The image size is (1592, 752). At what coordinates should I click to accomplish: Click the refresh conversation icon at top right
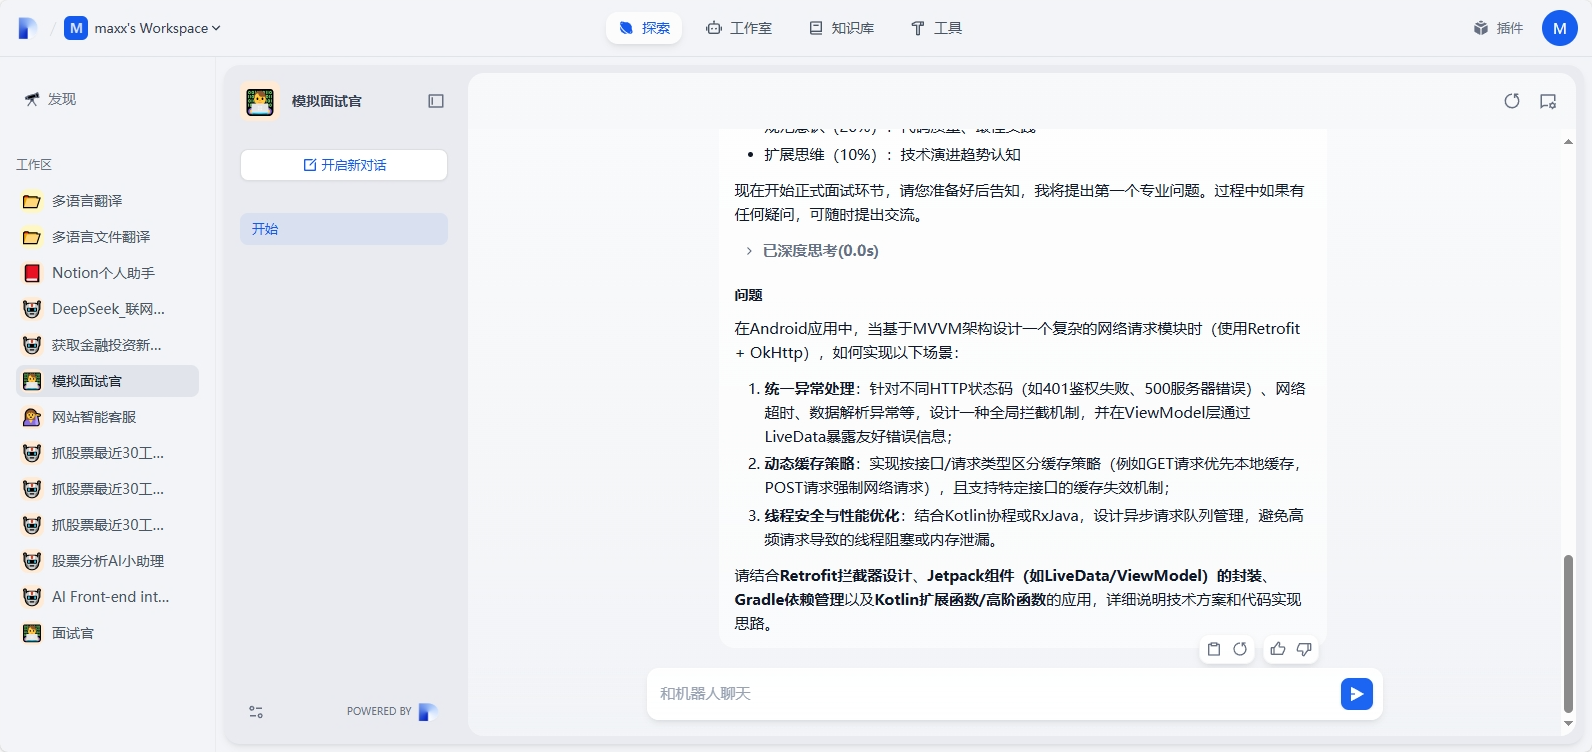pyautogui.click(x=1512, y=101)
